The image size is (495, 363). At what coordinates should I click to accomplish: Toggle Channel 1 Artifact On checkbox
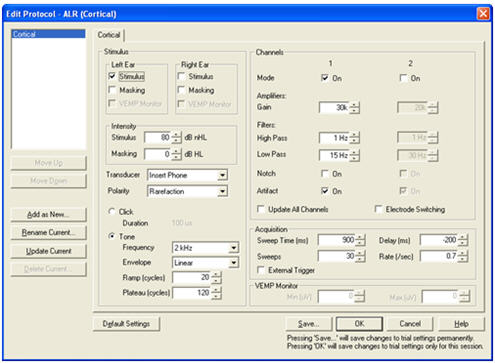click(325, 191)
